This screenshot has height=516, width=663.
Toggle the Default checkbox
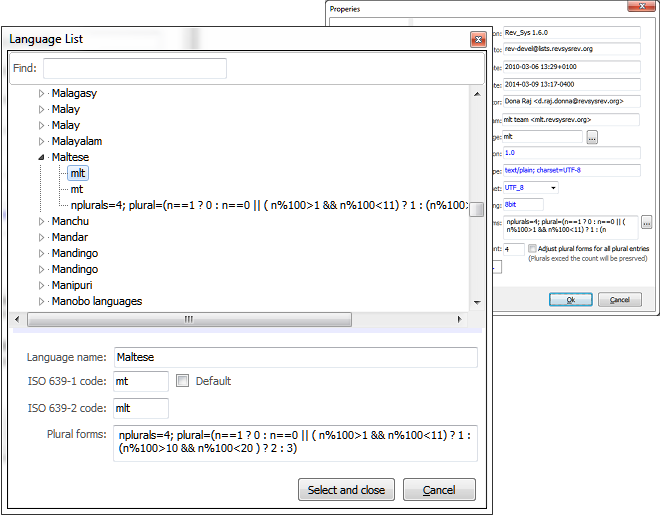pyautogui.click(x=182, y=381)
